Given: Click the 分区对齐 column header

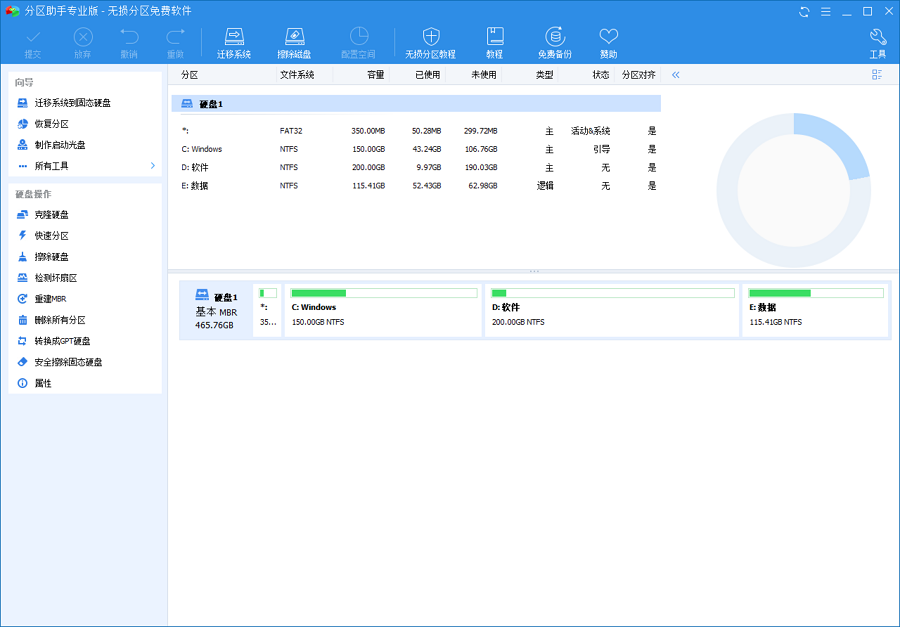Looking at the screenshot, I should (639, 75).
